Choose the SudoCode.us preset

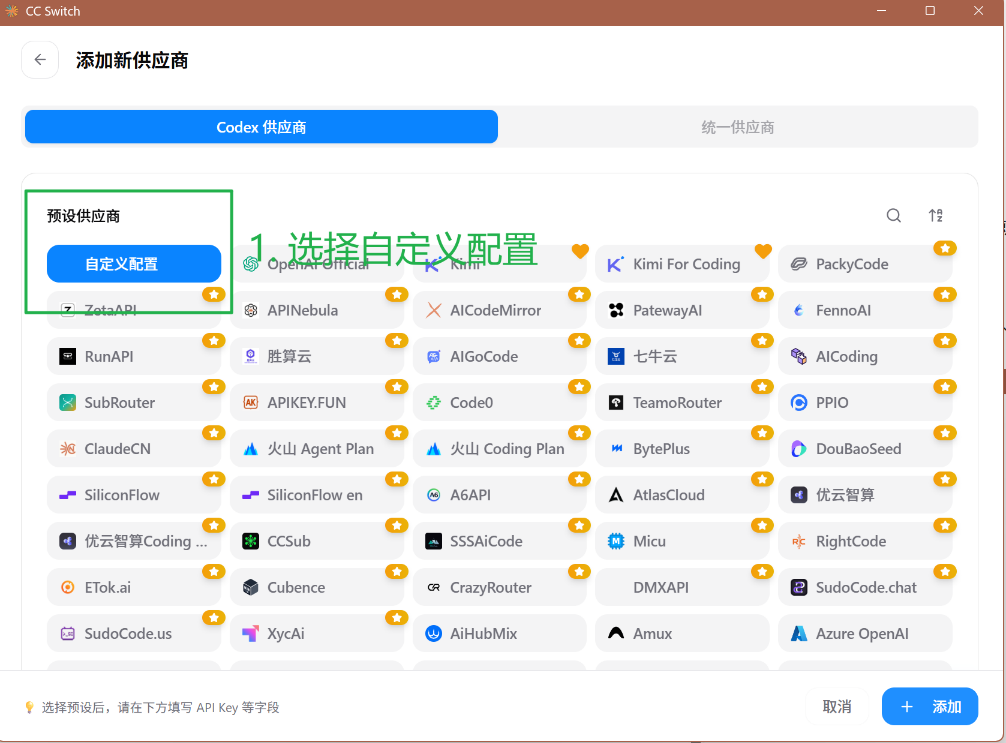point(134,633)
